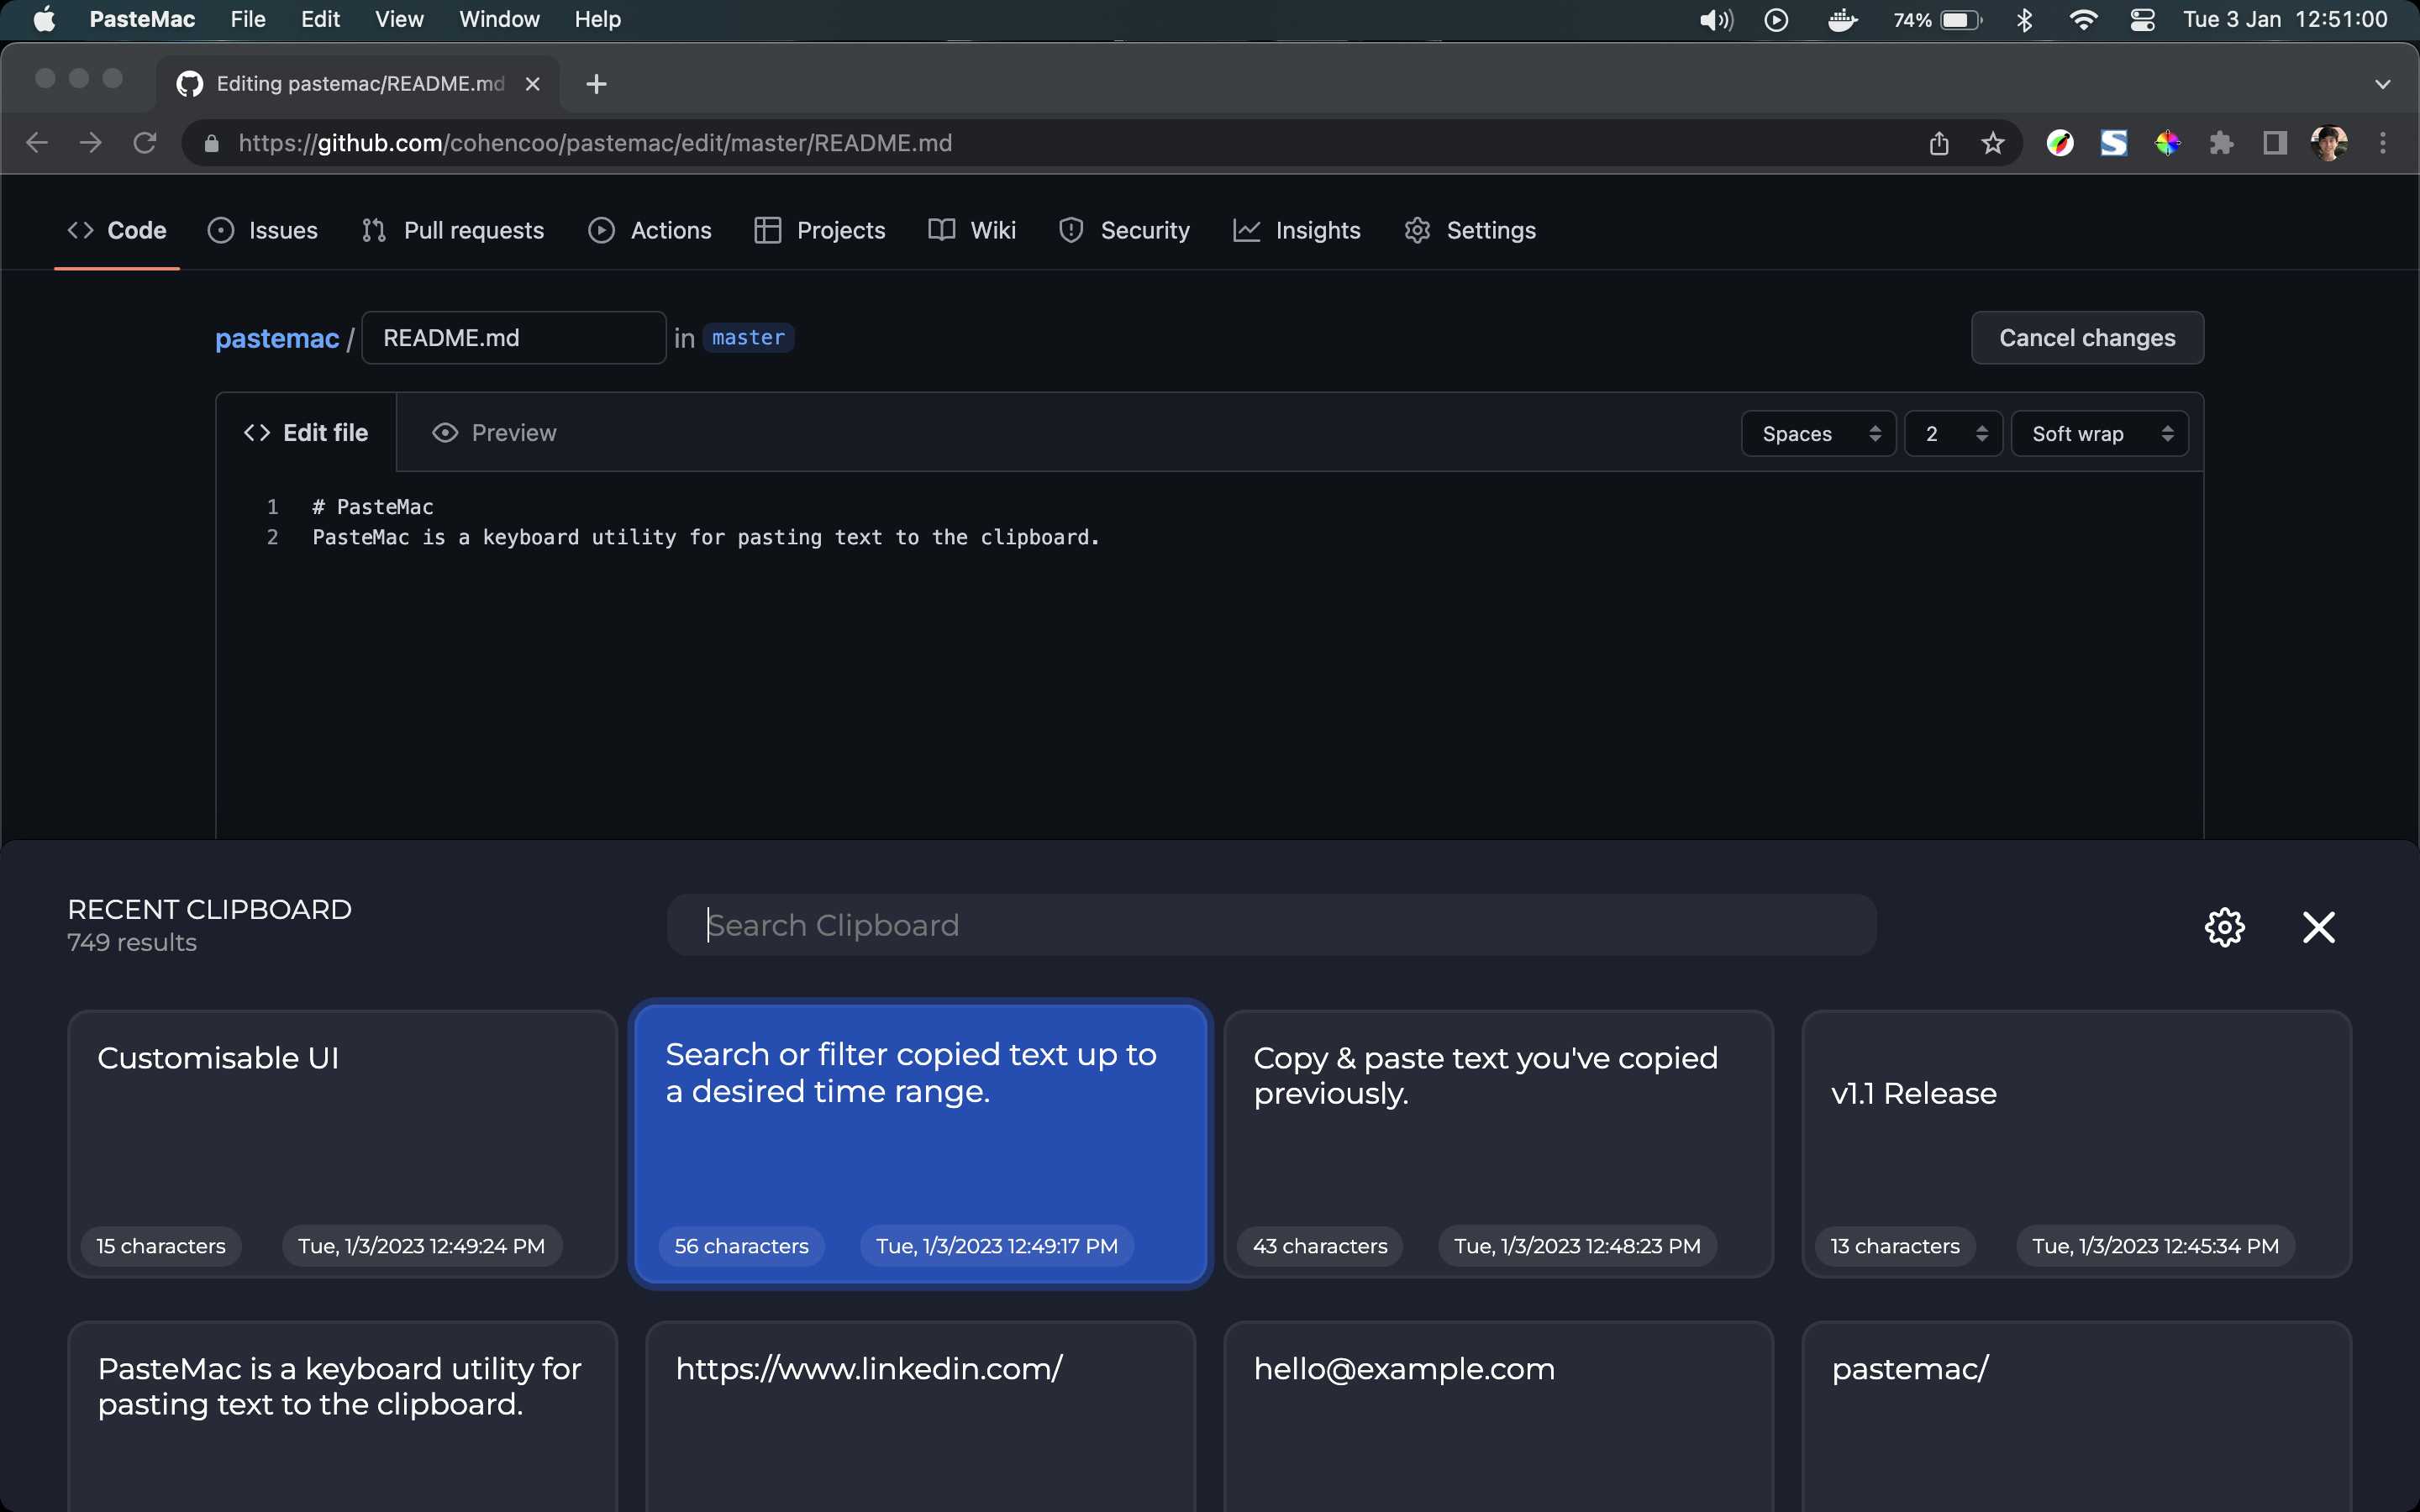Image resolution: width=2420 pixels, height=1512 pixels.
Task: Go back in browser history
Action: [37, 143]
